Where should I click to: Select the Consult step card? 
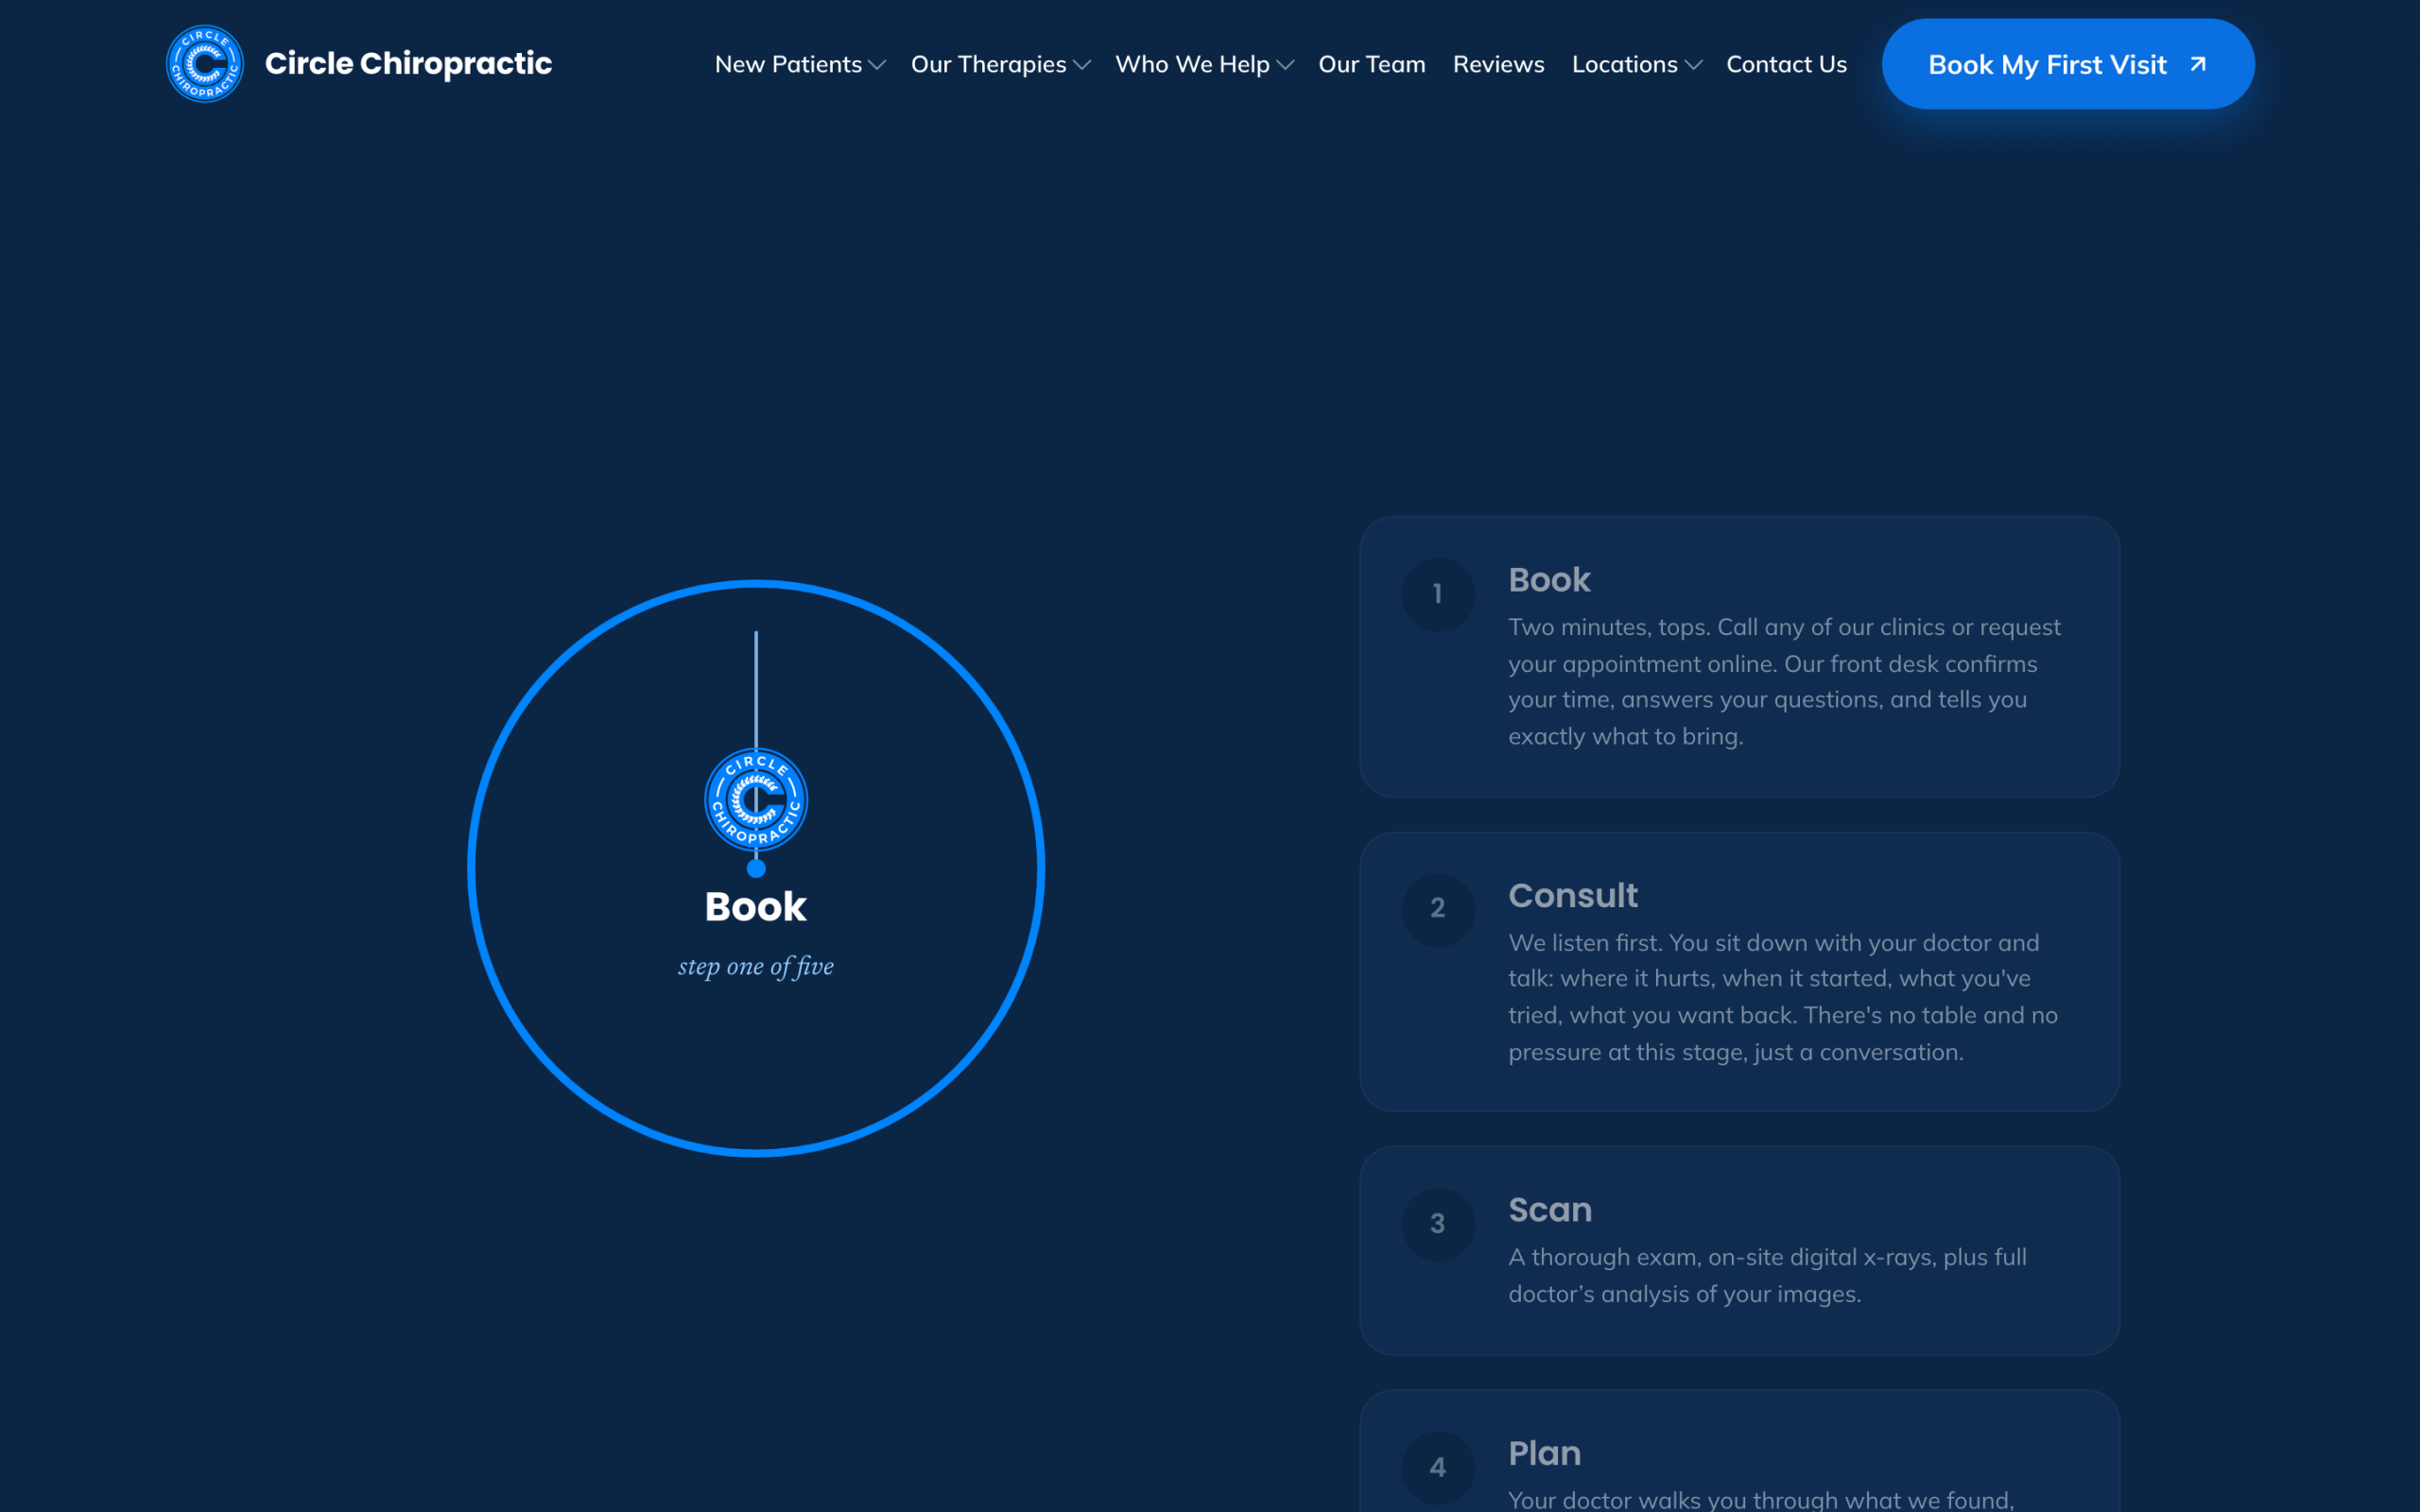tap(1739, 971)
